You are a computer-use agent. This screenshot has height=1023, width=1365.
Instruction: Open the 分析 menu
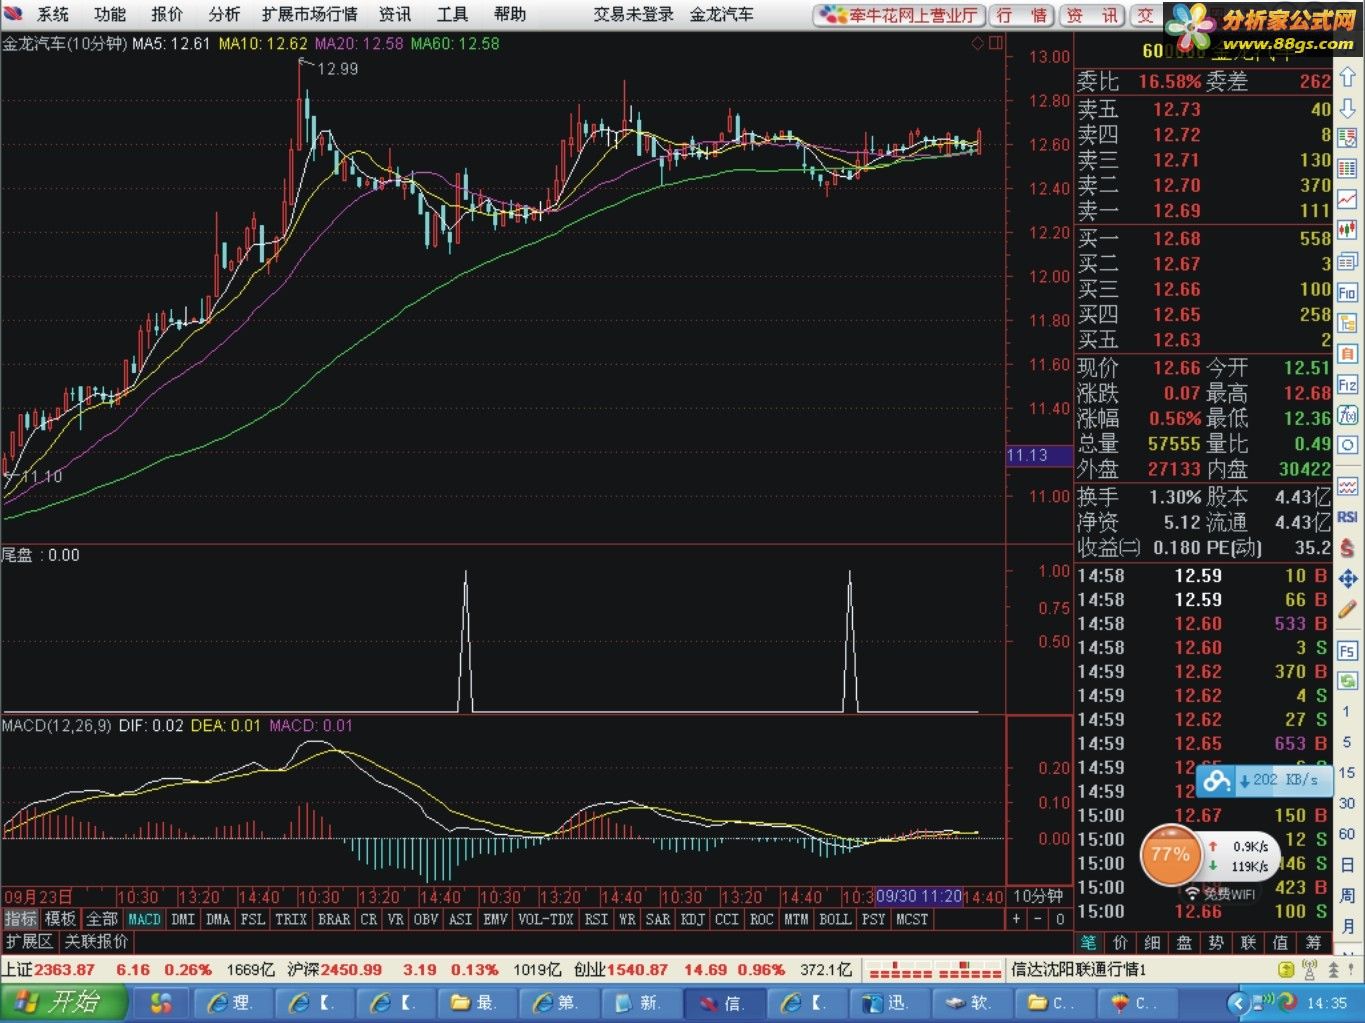(x=224, y=14)
